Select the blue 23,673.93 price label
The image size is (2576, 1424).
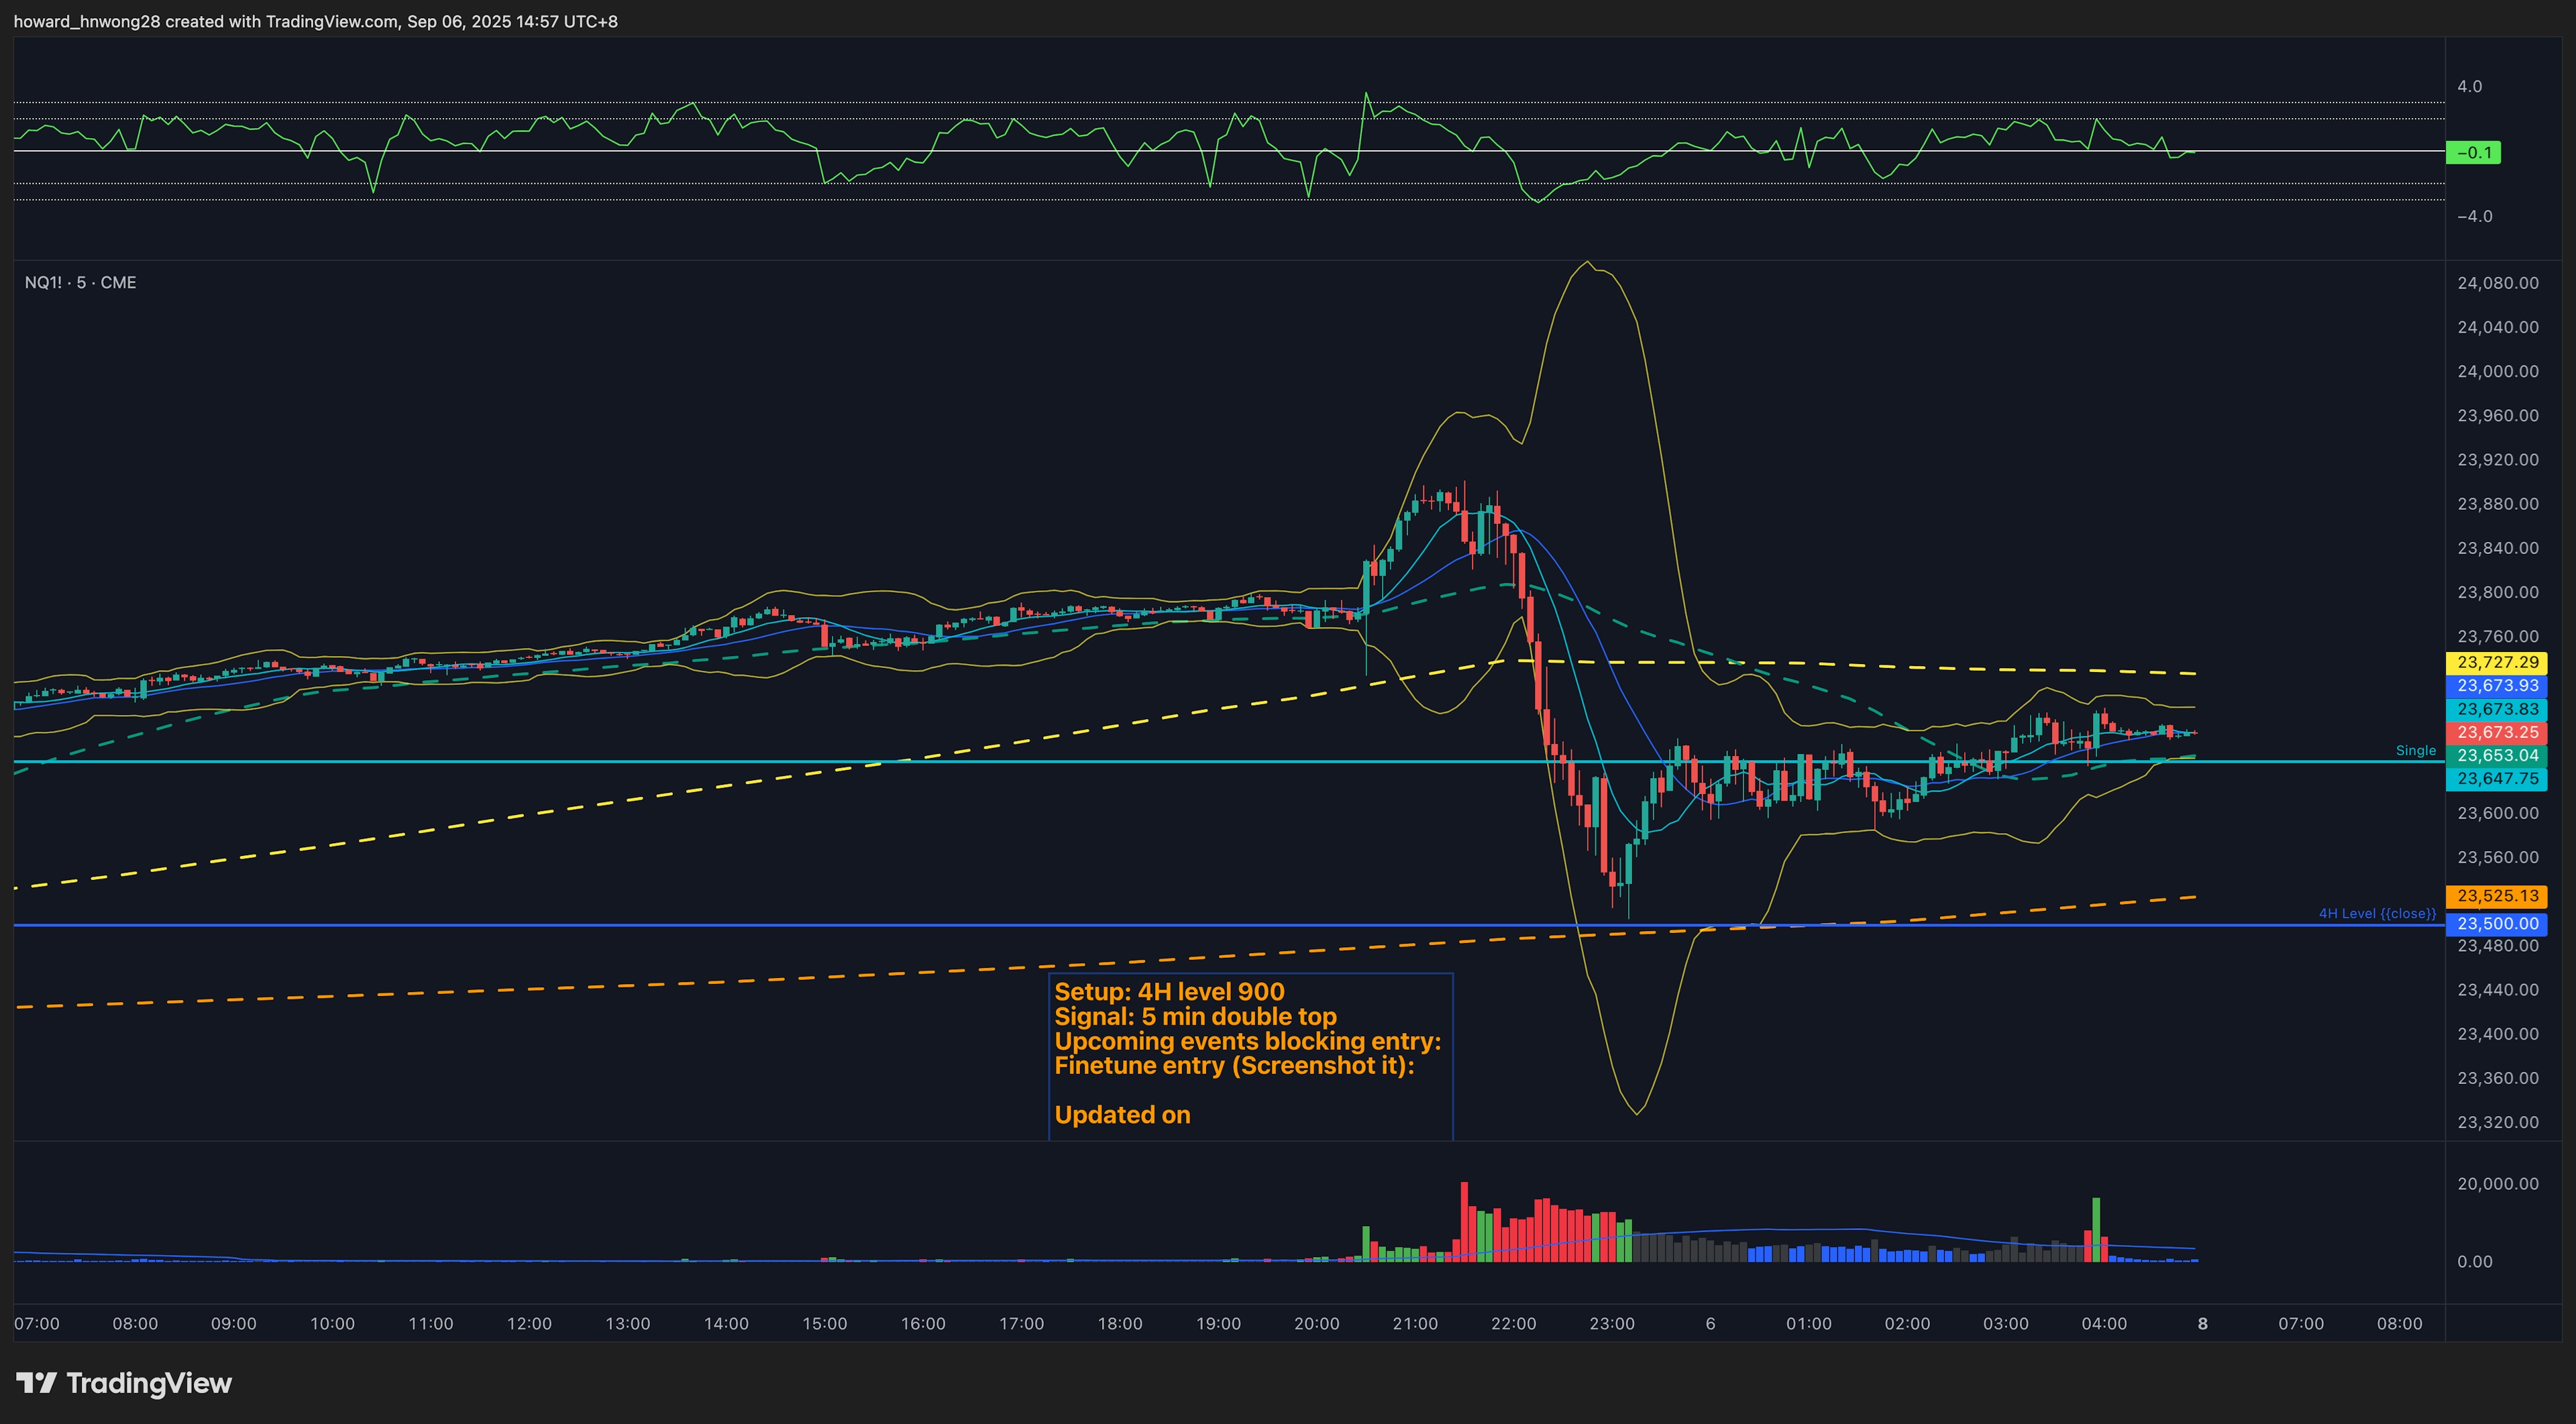point(2497,686)
